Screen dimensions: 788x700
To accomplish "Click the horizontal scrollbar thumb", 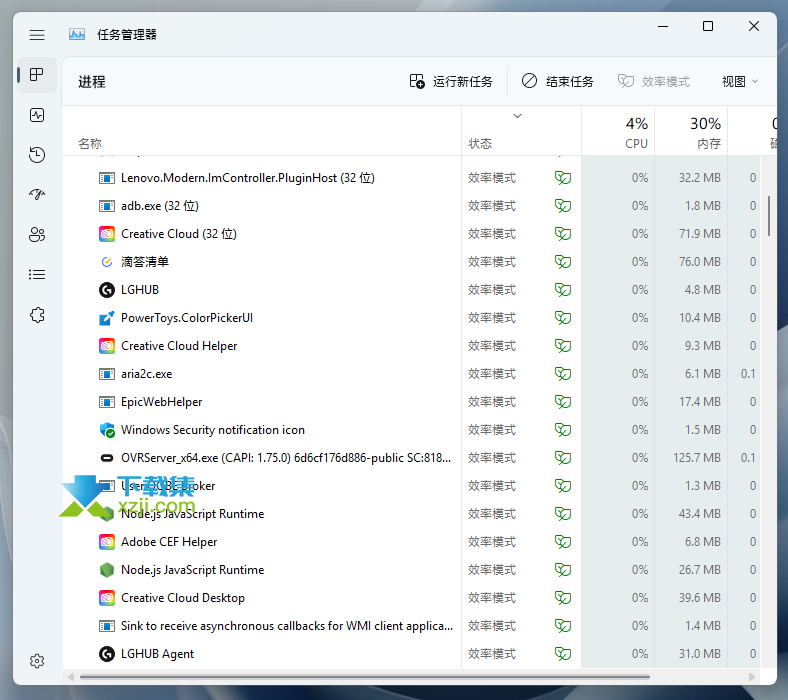I will click(x=365, y=677).
